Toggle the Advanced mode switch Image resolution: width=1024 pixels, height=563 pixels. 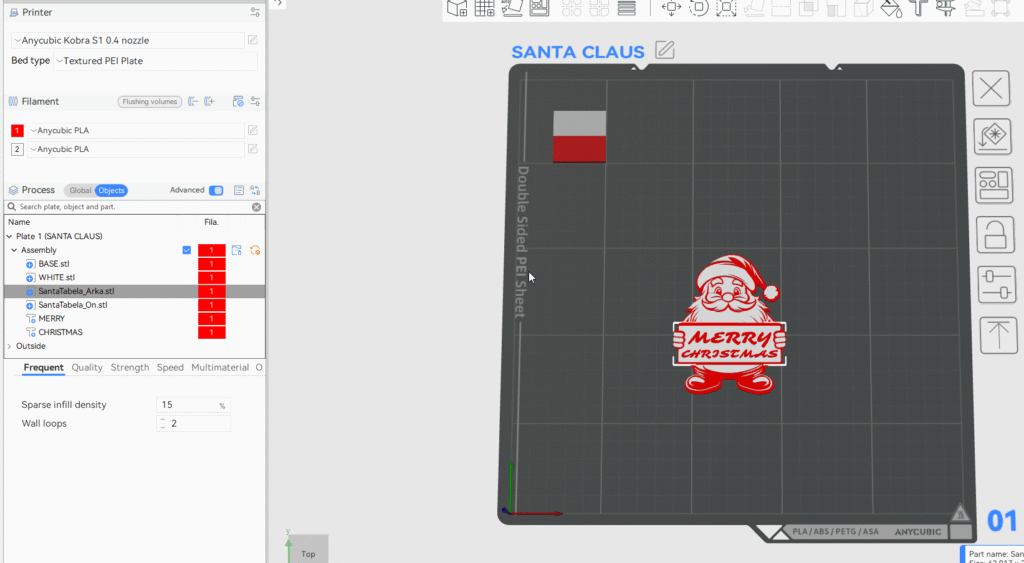coord(215,190)
